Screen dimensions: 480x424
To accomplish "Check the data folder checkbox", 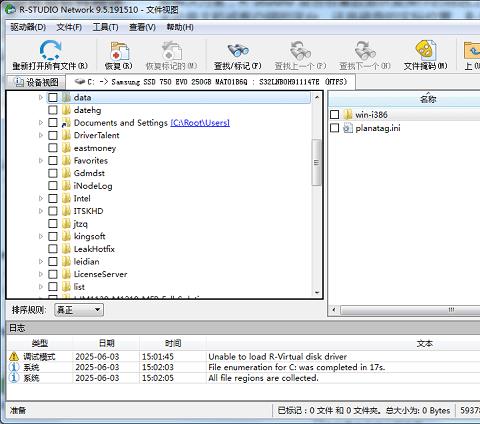I will [53, 97].
